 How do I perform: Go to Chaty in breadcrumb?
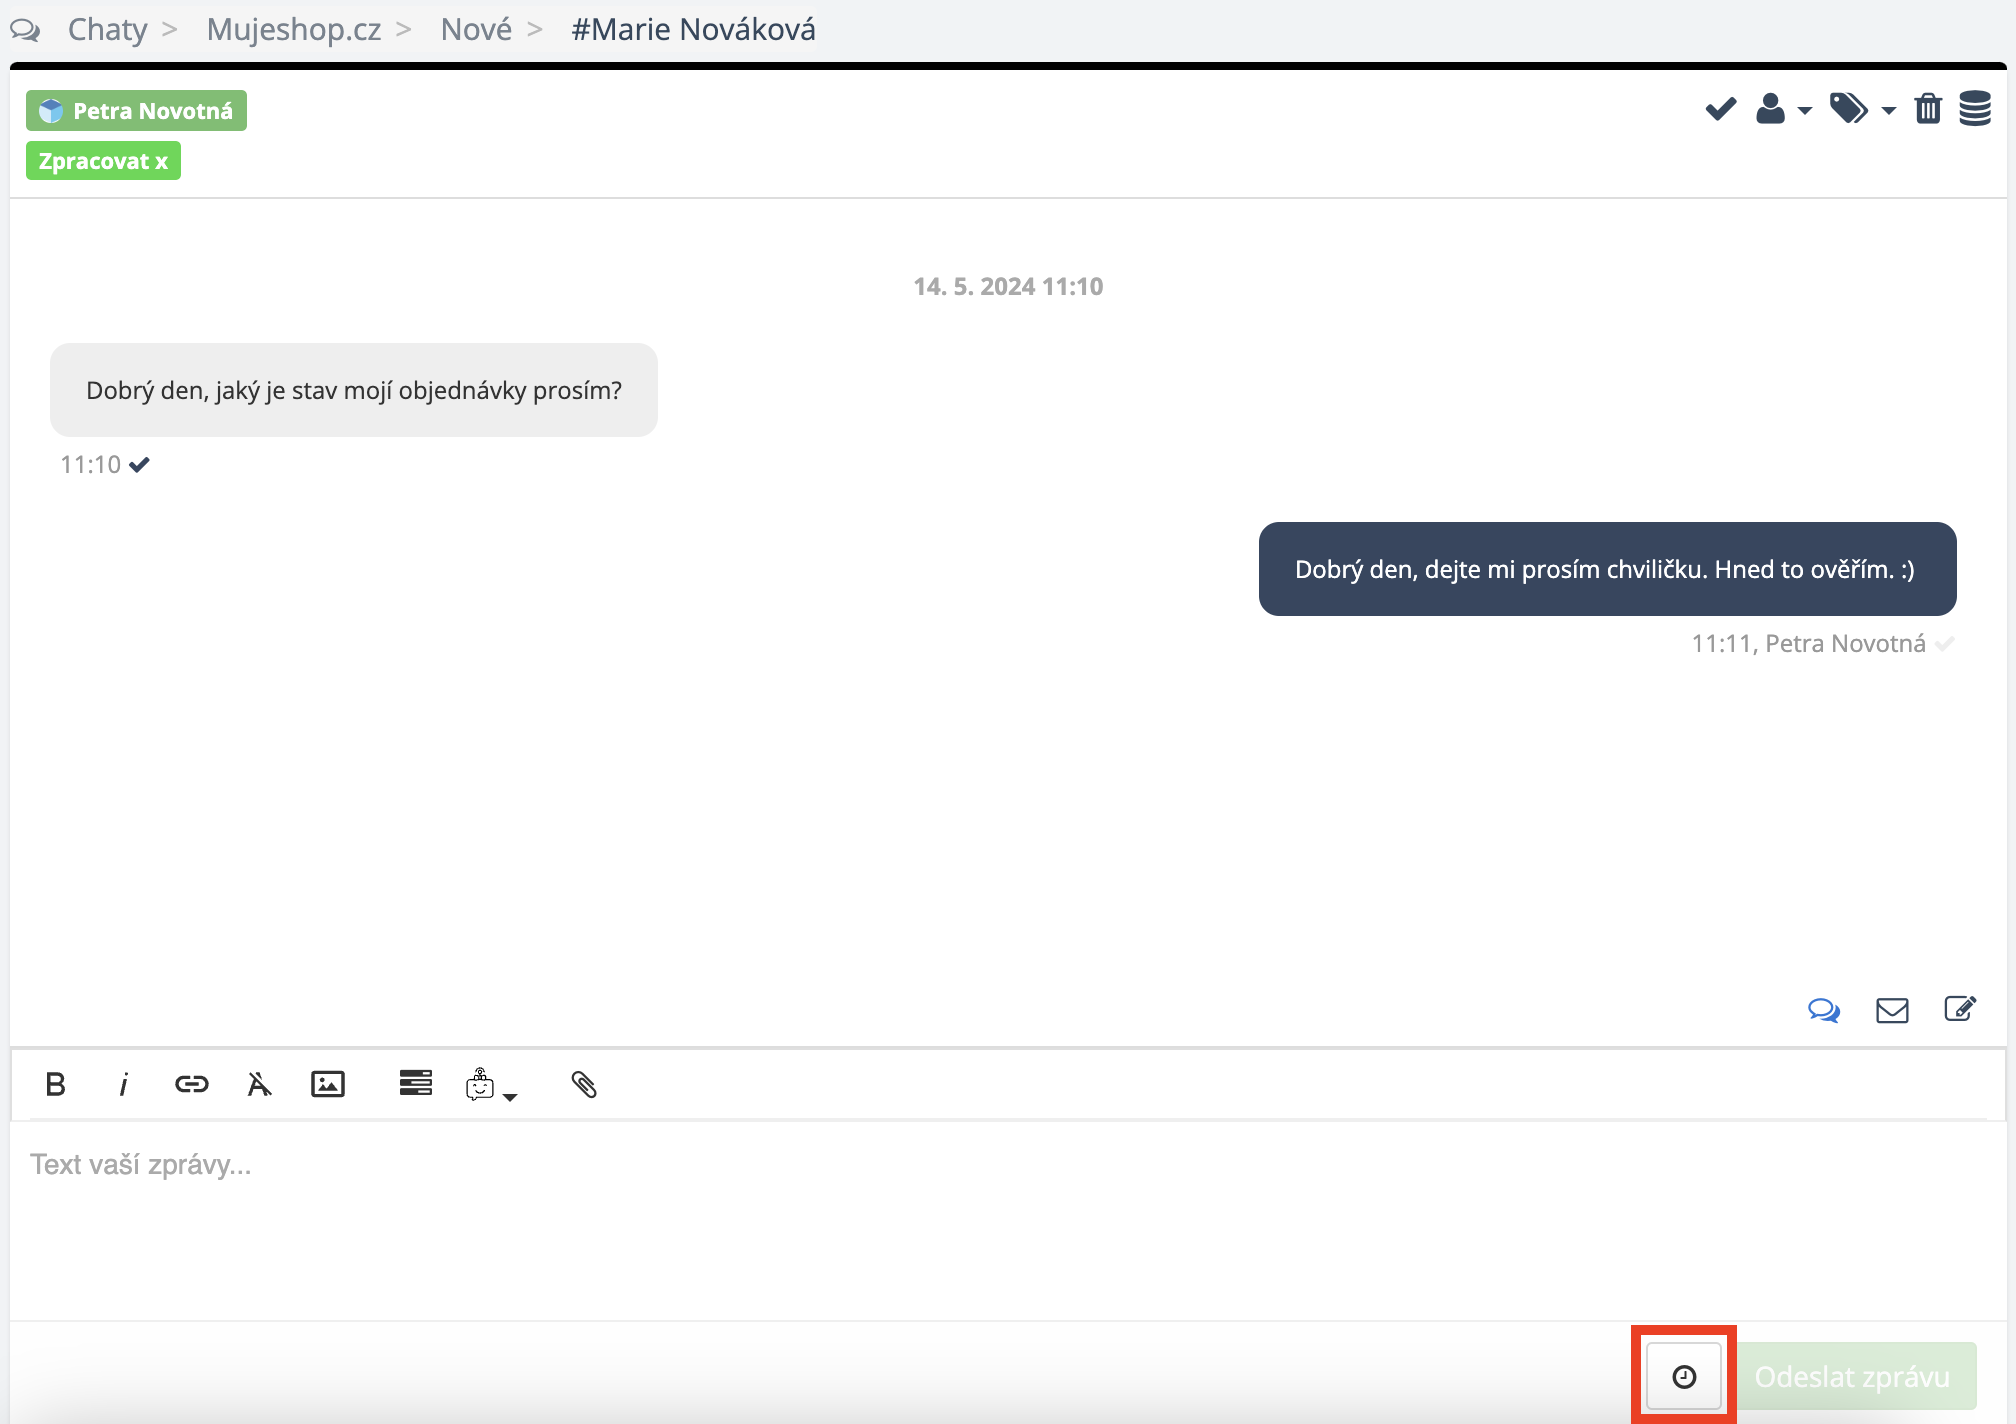click(x=107, y=30)
